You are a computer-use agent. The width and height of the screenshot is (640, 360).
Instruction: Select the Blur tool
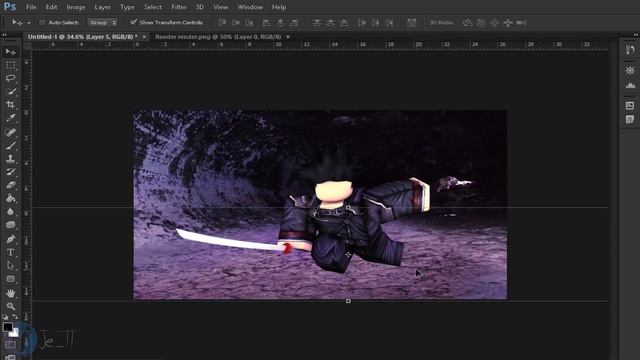pyautogui.click(x=11, y=212)
